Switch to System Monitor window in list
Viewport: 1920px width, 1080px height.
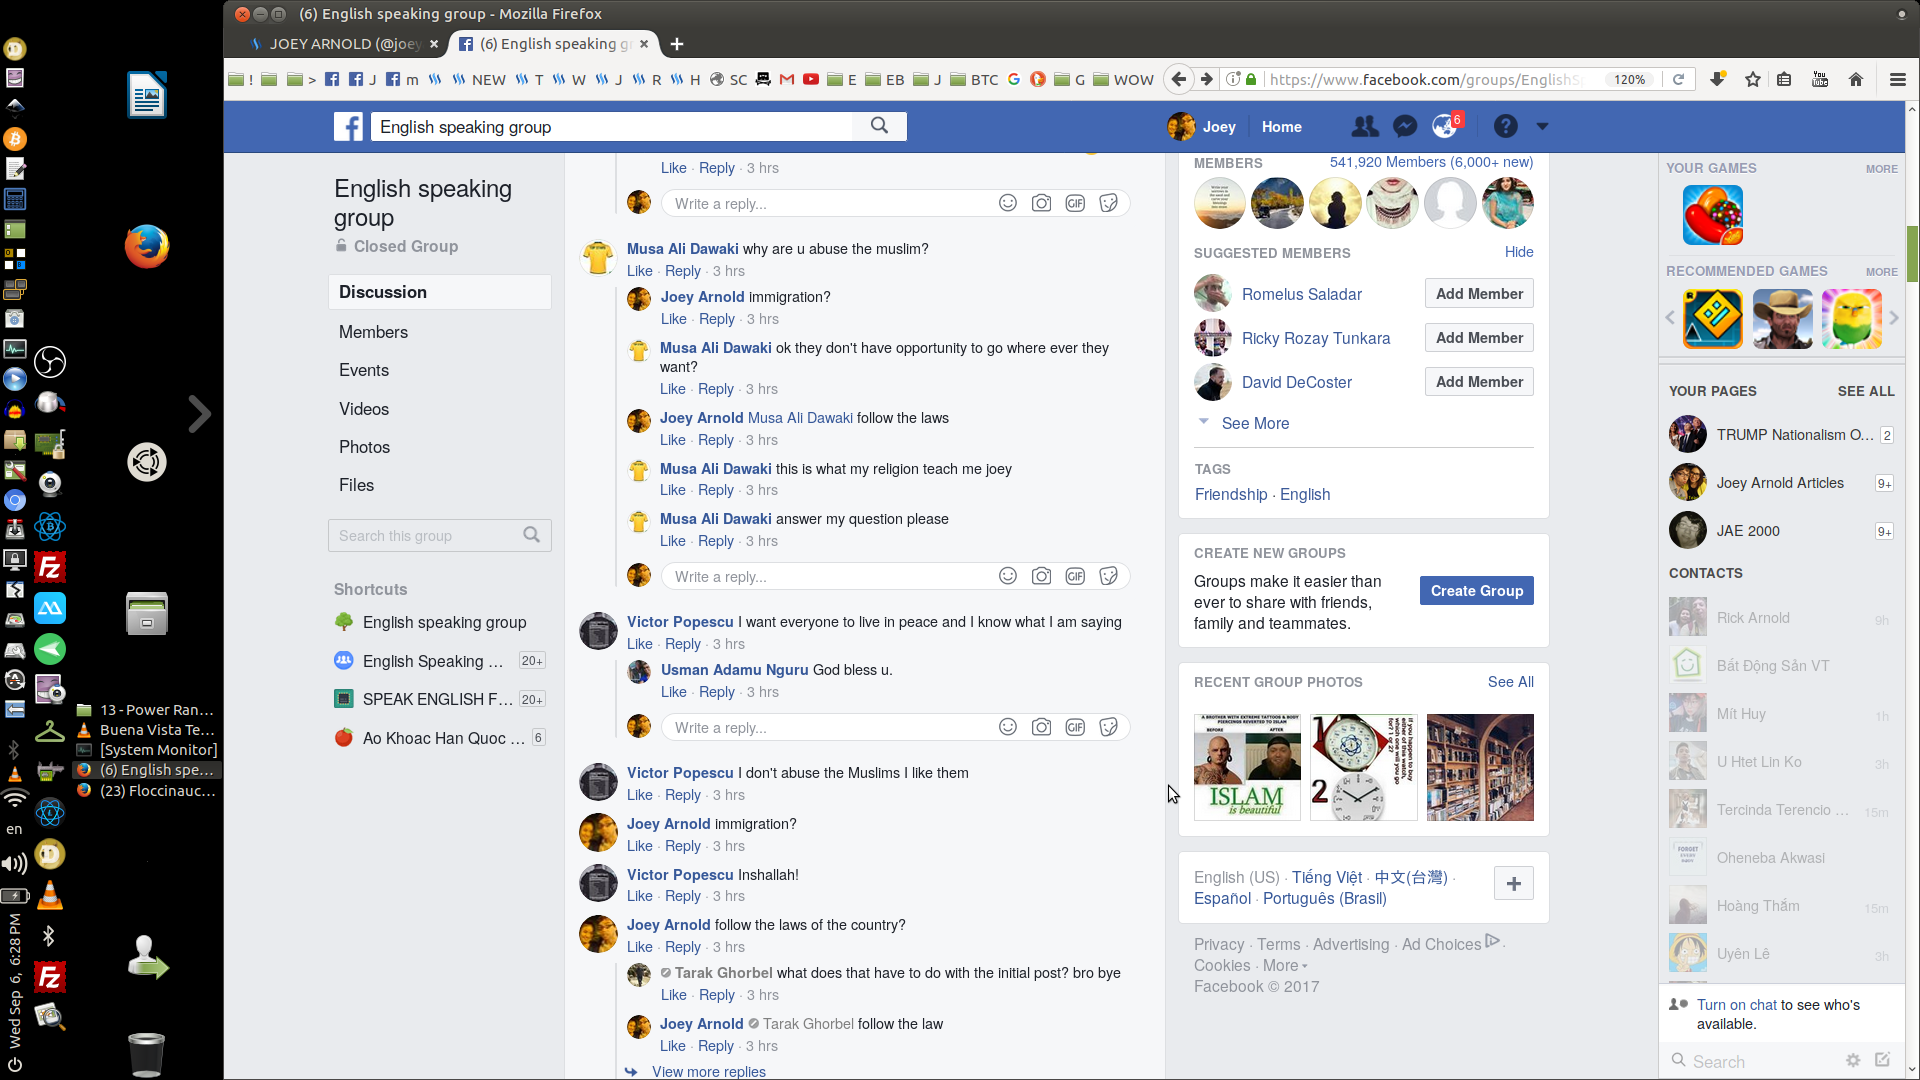point(158,750)
